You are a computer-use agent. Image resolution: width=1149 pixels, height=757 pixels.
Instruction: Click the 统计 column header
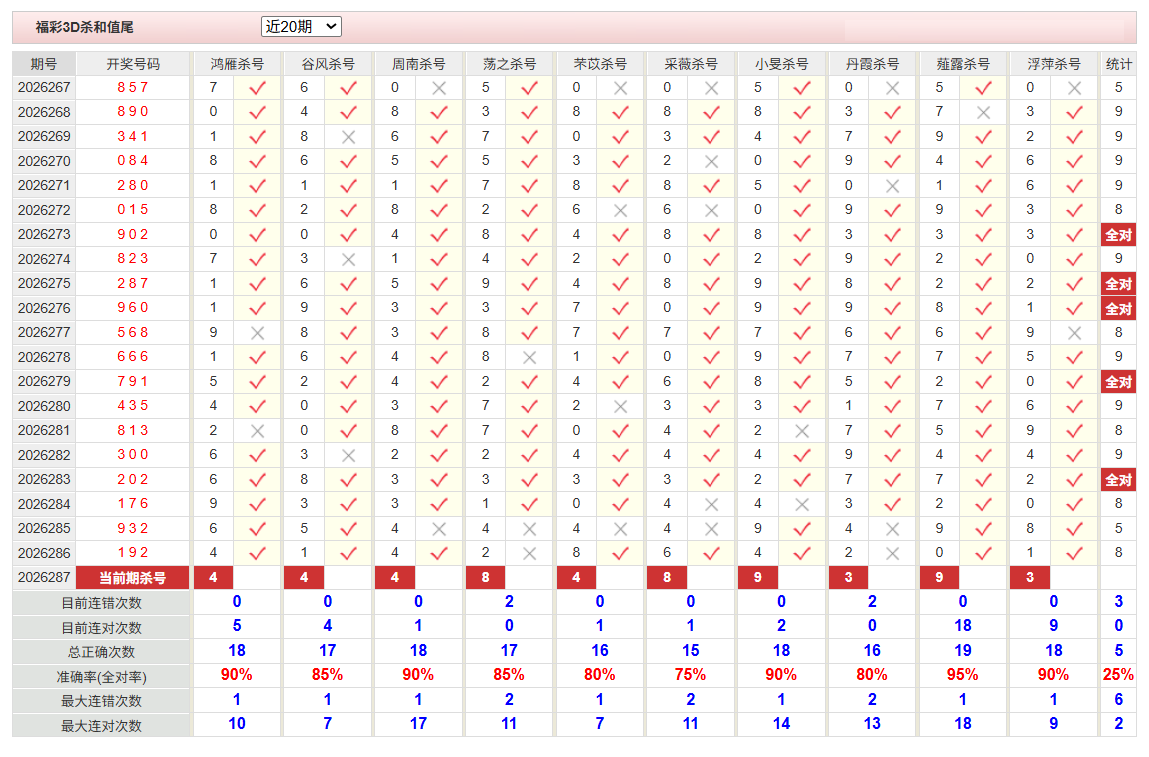tap(1118, 64)
